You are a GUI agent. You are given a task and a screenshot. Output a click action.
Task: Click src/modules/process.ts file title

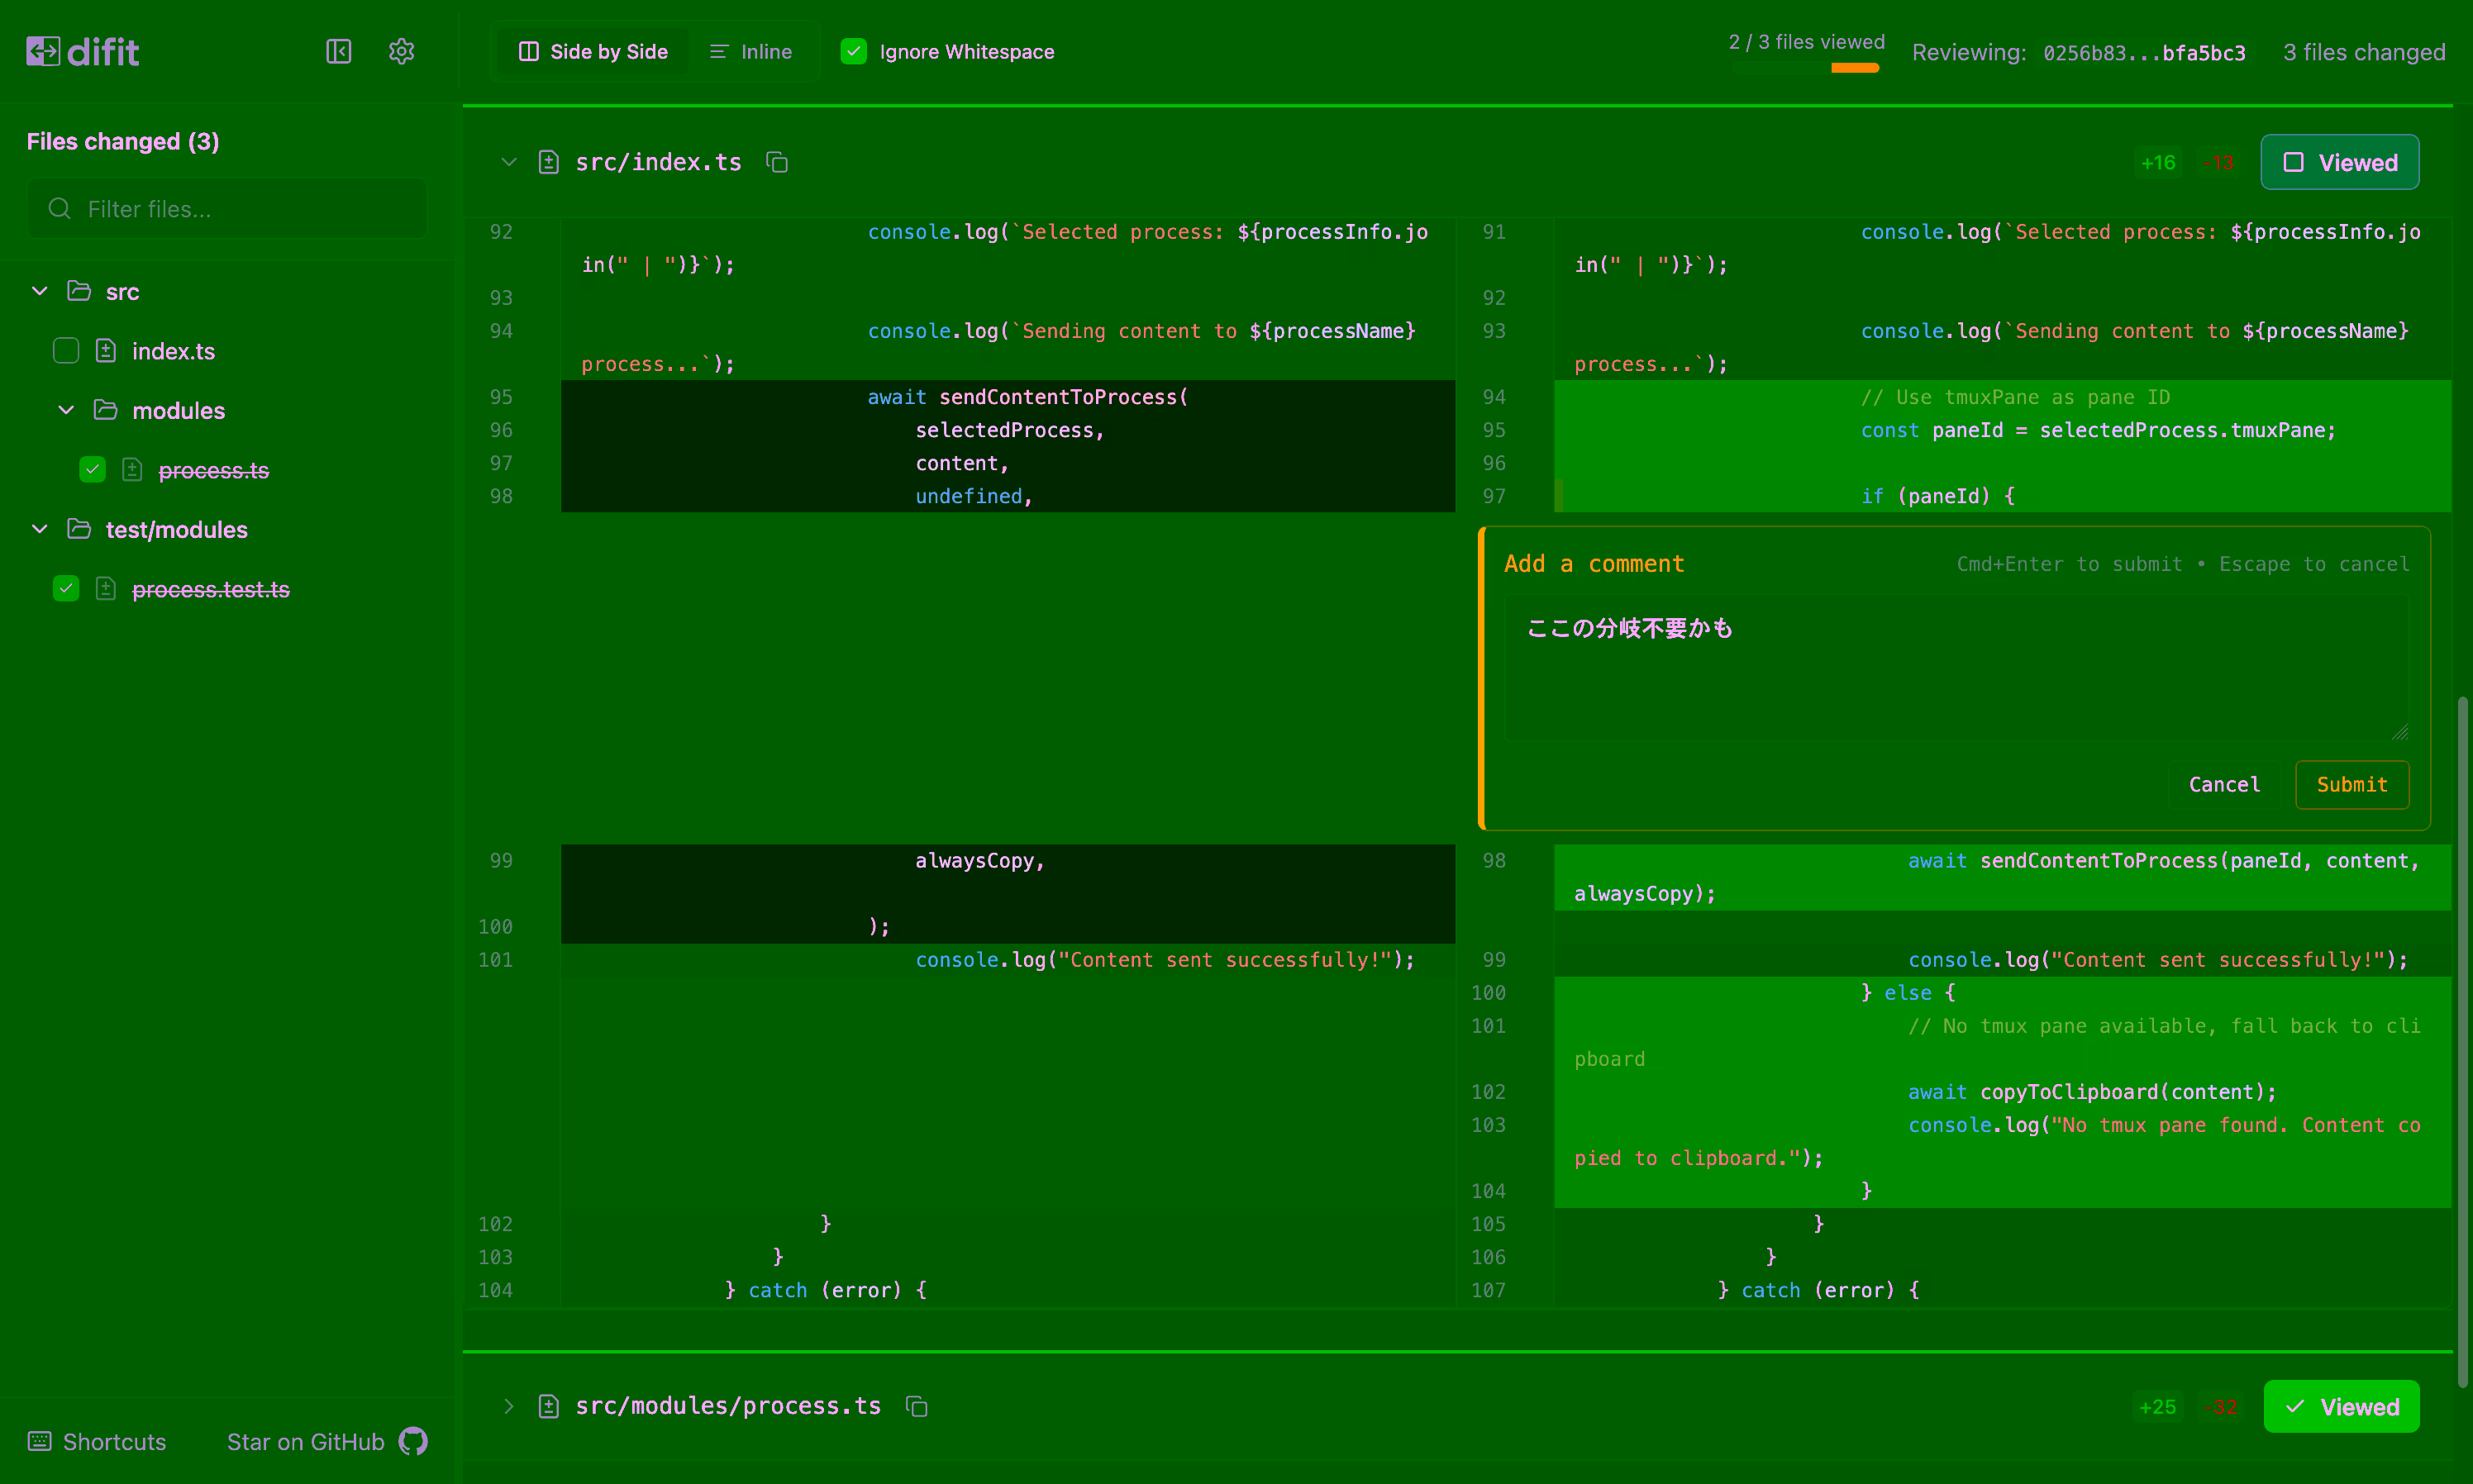tap(728, 1406)
